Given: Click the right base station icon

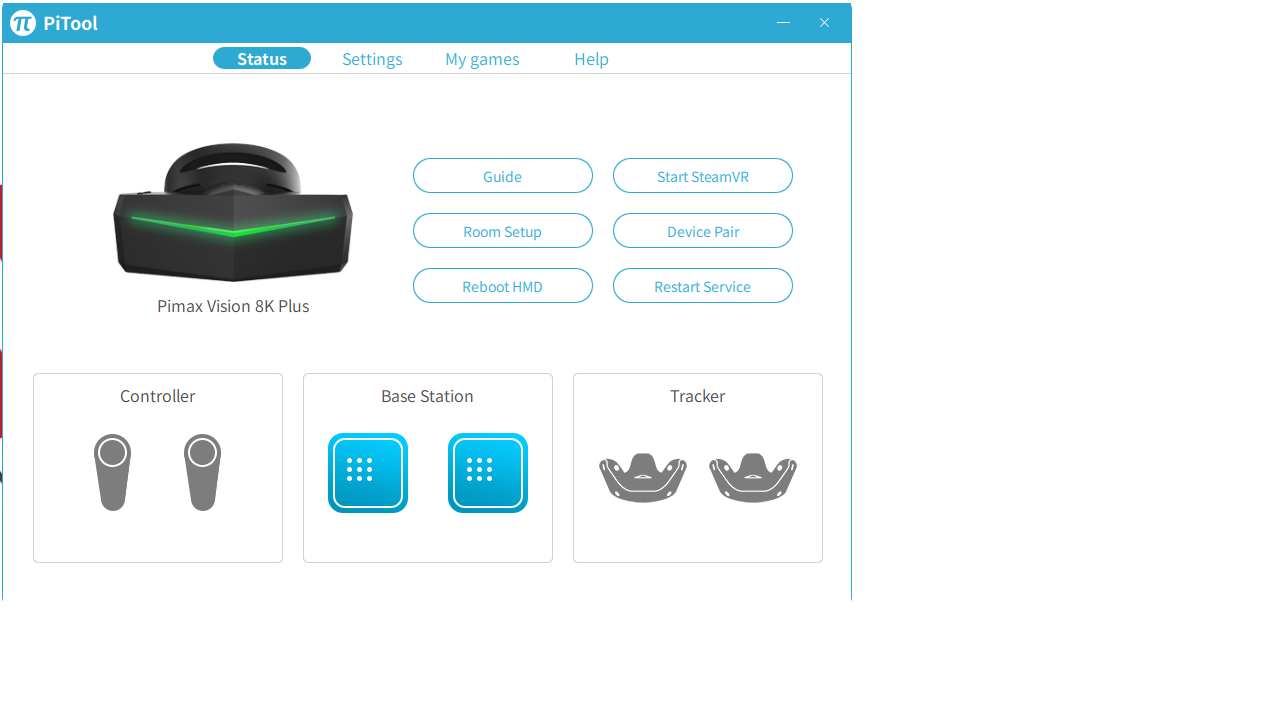Looking at the screenshot, I should pos(488,473).
